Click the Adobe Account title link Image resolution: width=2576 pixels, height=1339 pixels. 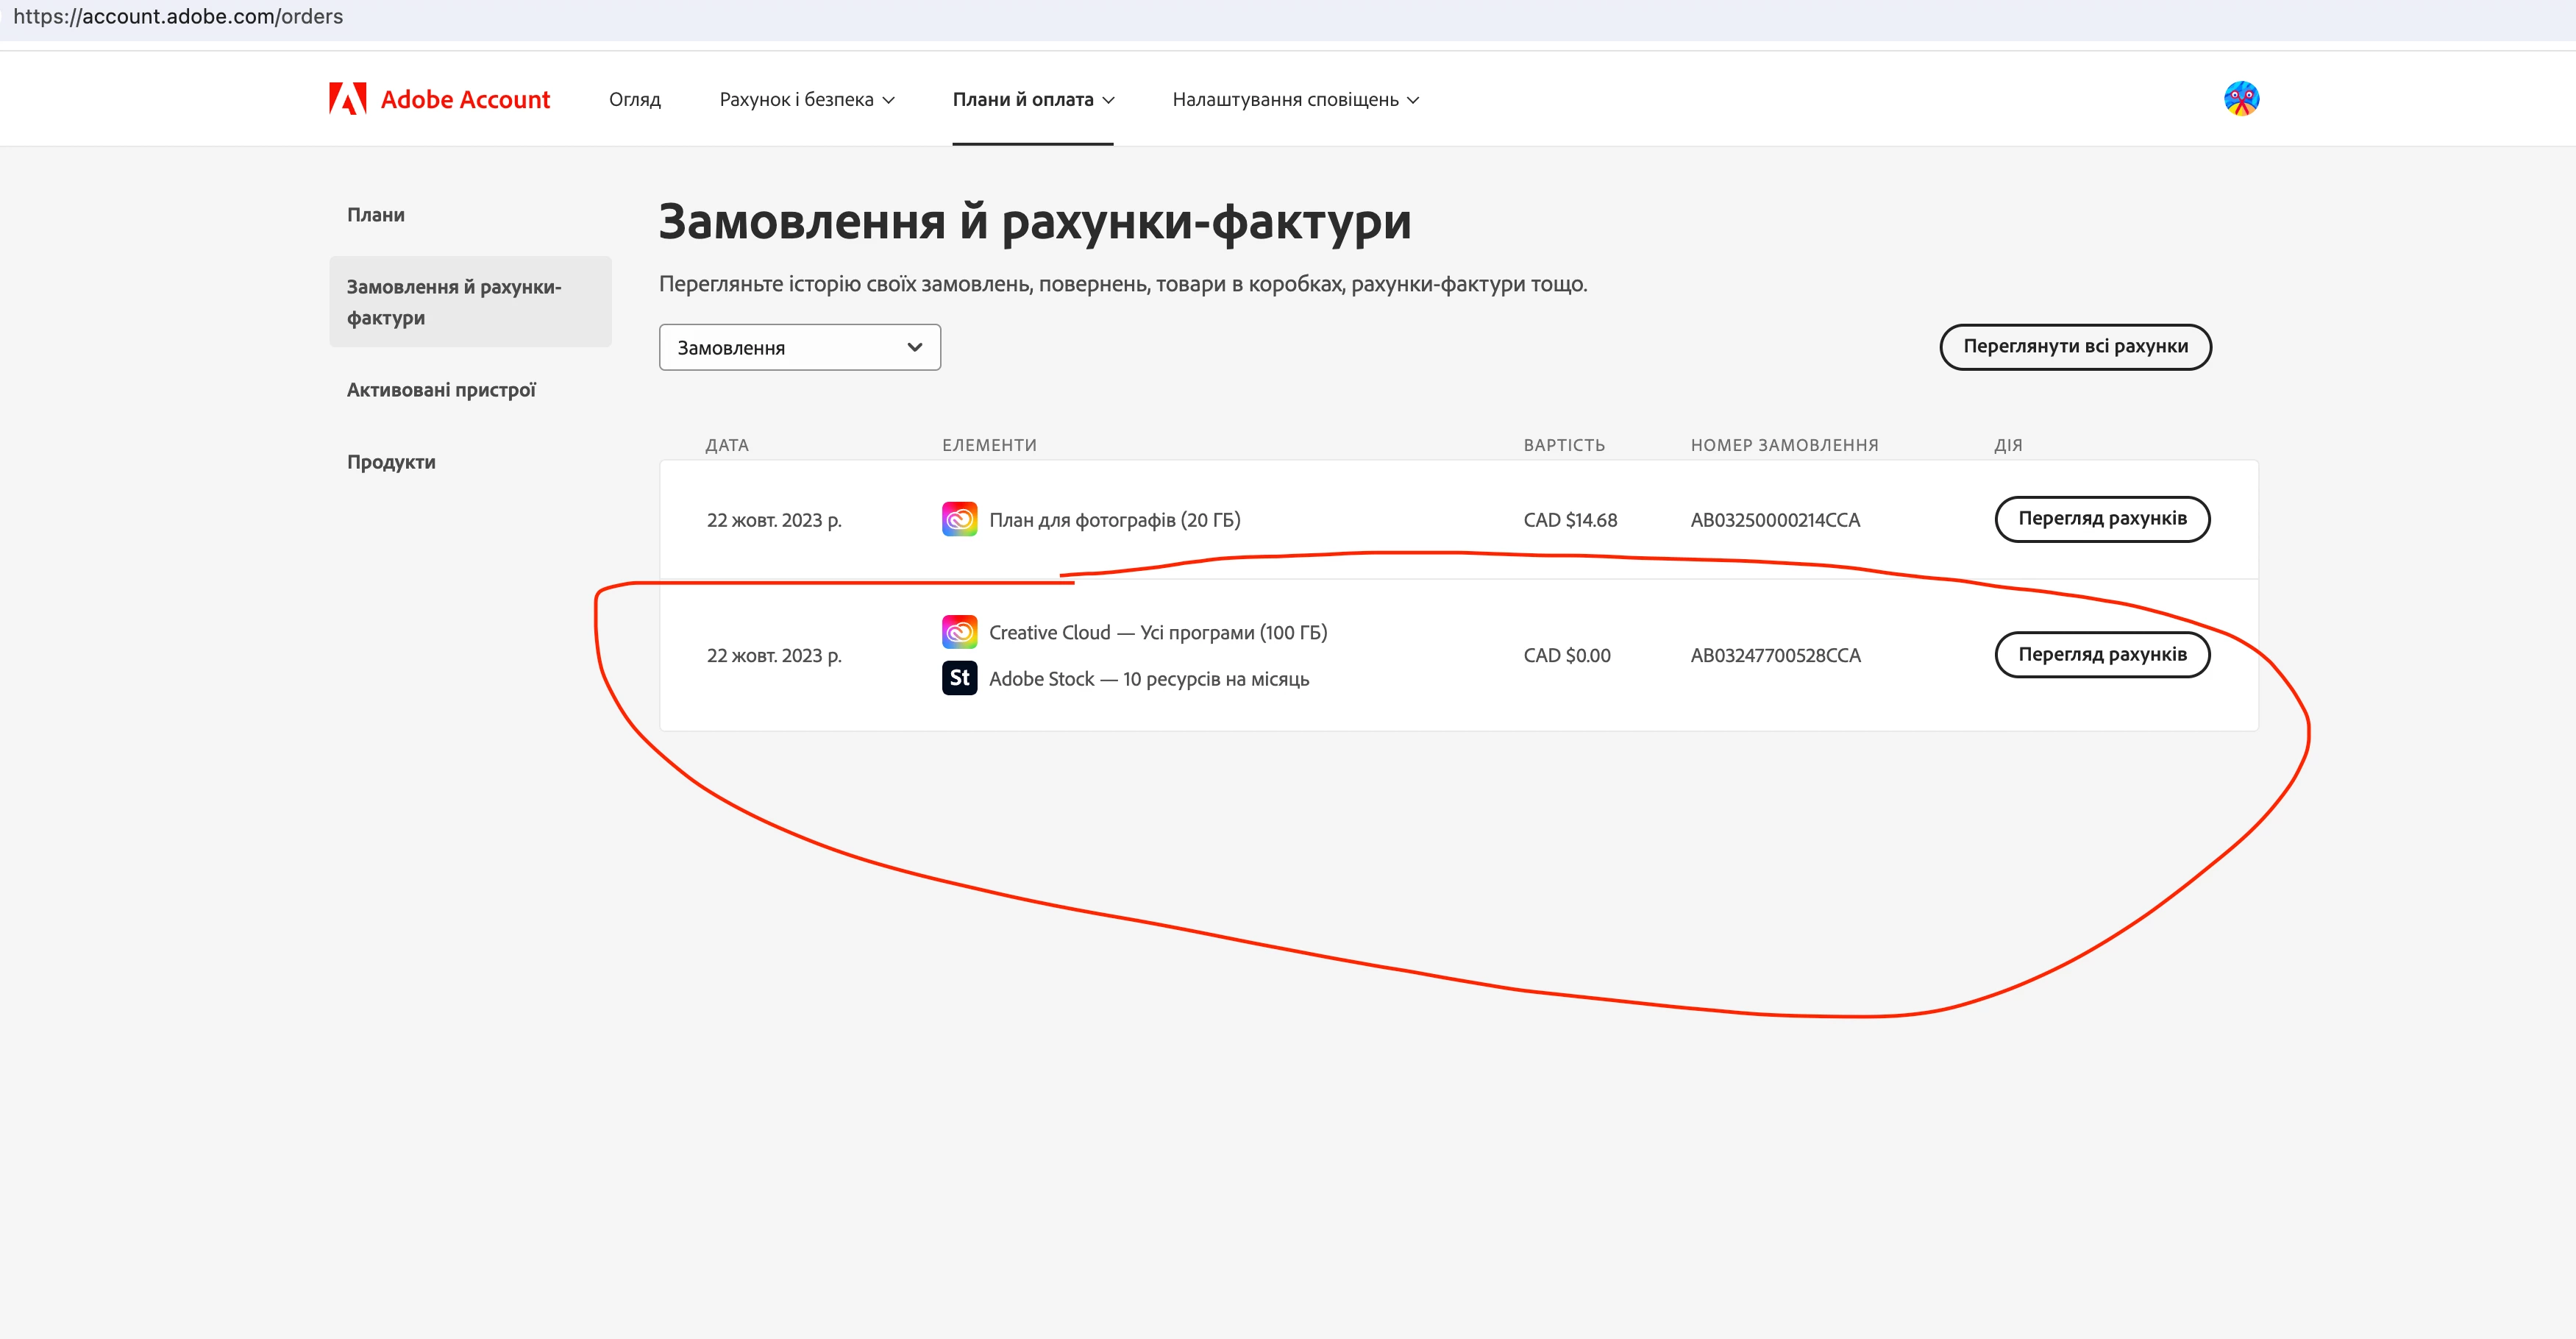465,100
